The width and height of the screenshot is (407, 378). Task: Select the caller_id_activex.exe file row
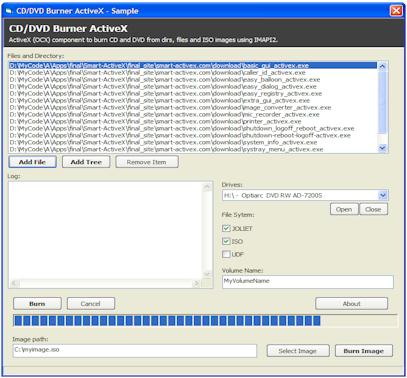coord(193,72)
